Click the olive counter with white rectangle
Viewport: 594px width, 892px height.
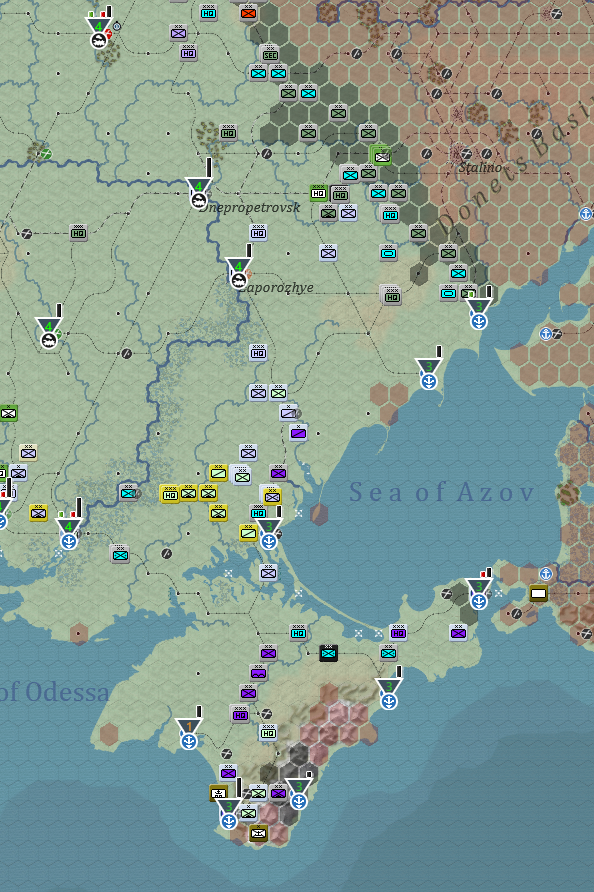click(538, 594)
